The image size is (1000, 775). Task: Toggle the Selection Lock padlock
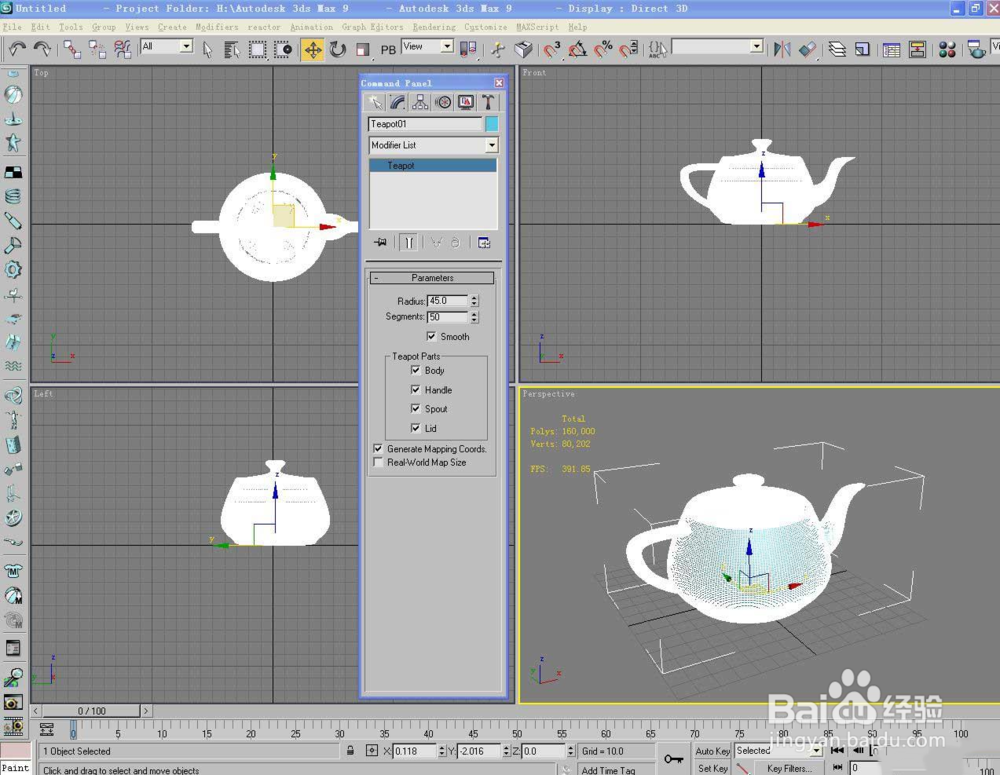click(x=350, y=751)
